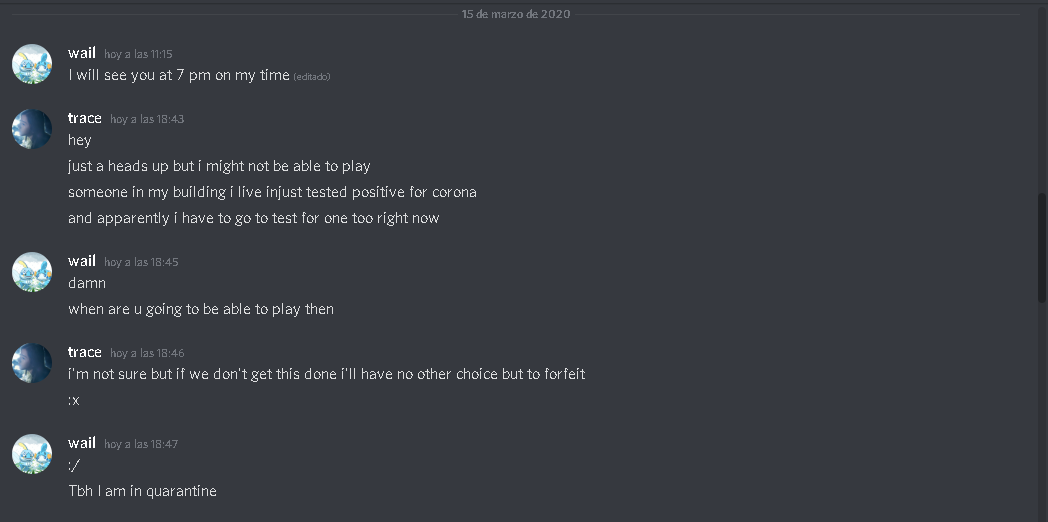Click the timestamp 'hoy a las 18:47'
Screen dimensions: 1048x522
pyautogui.click(x=141, y=444)
